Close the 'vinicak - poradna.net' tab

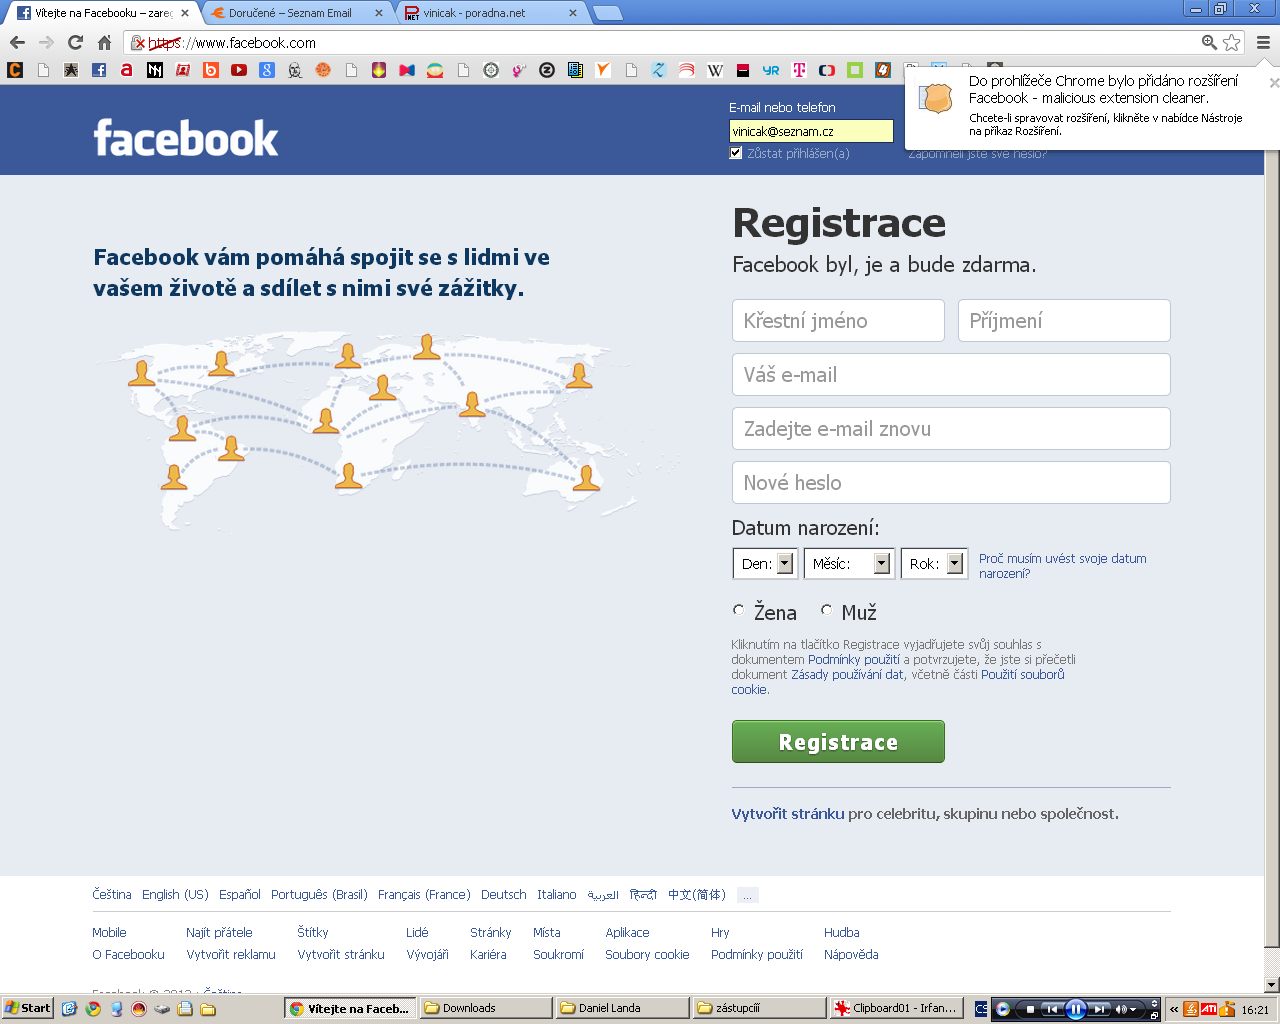[572, 13]
